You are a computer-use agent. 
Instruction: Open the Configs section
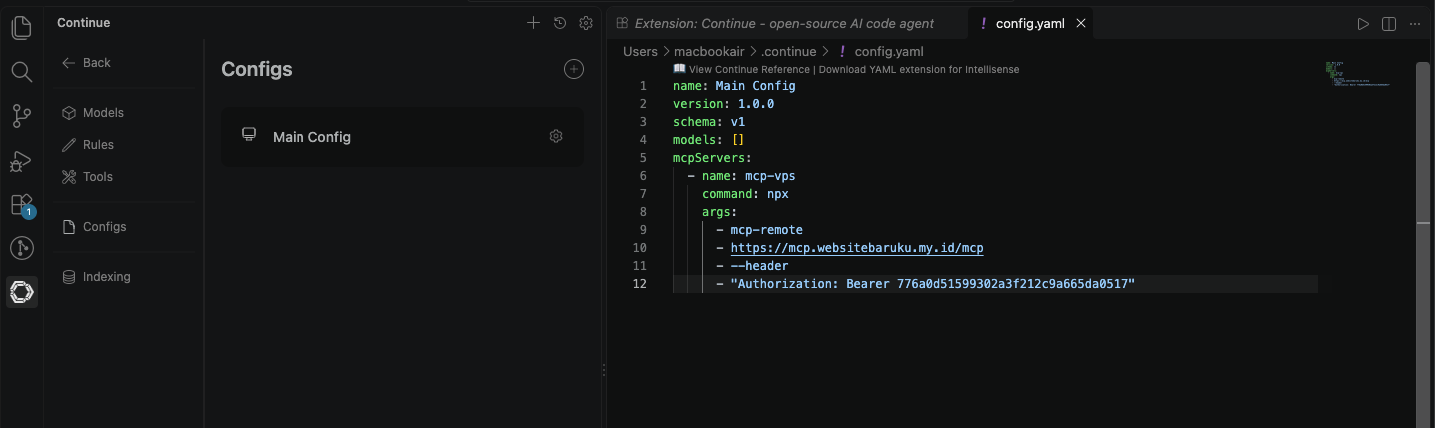(94, 227)
